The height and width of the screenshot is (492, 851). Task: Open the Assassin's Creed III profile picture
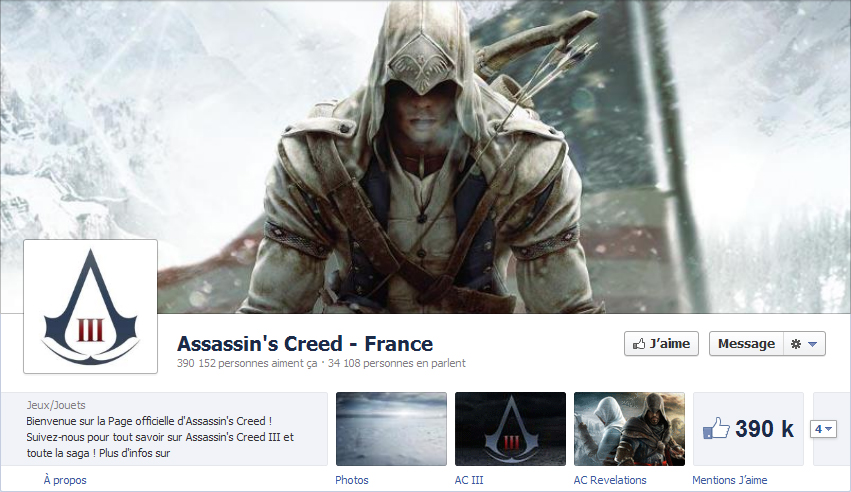[x=91, y=306]
